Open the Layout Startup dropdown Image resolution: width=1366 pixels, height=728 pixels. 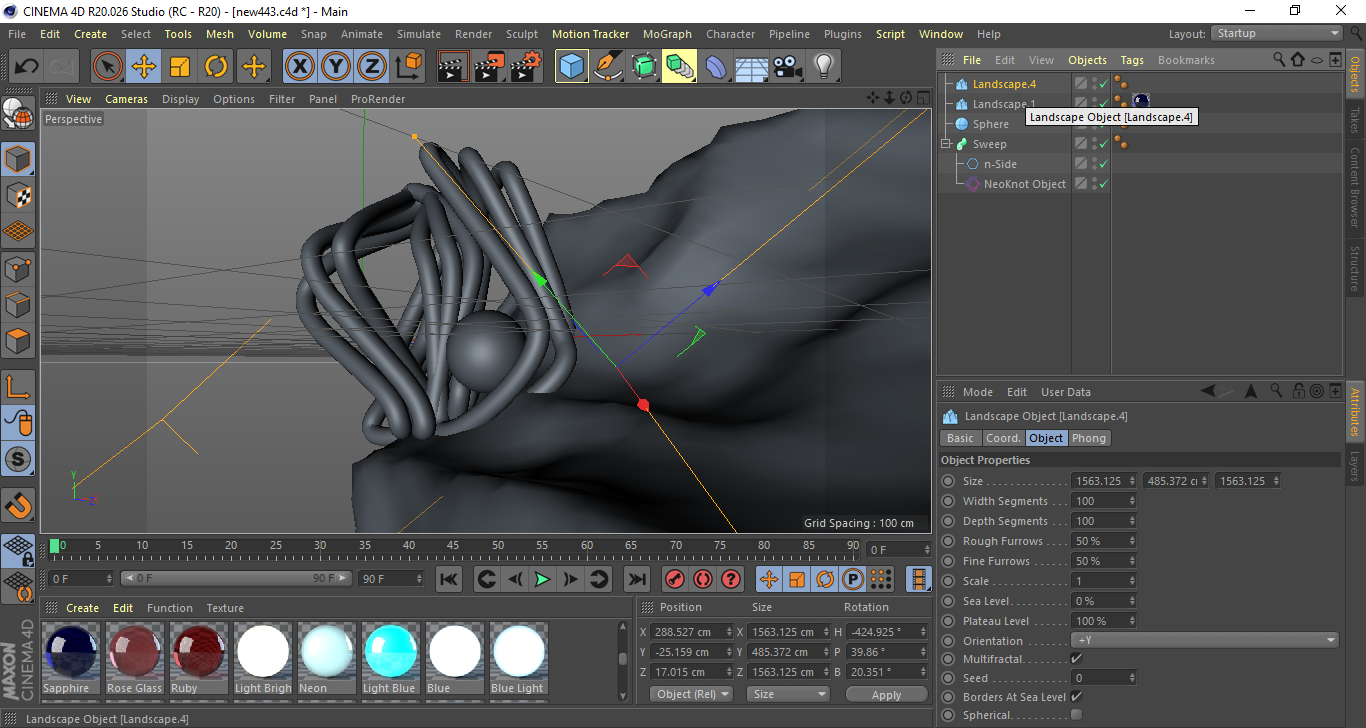1277,33
